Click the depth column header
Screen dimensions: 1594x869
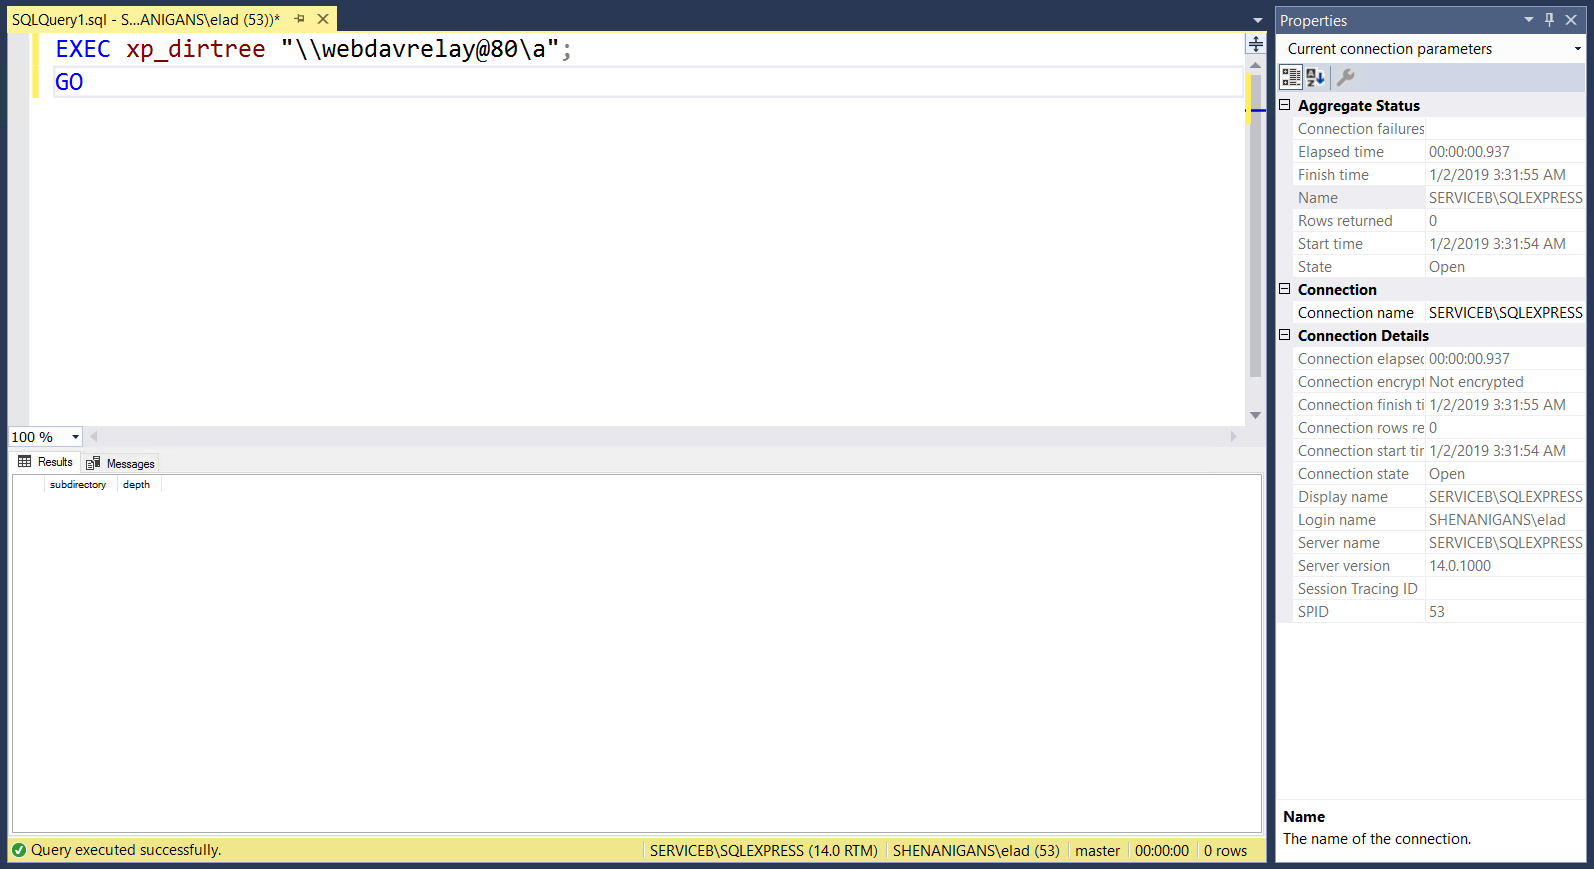[x=137, y=484]
